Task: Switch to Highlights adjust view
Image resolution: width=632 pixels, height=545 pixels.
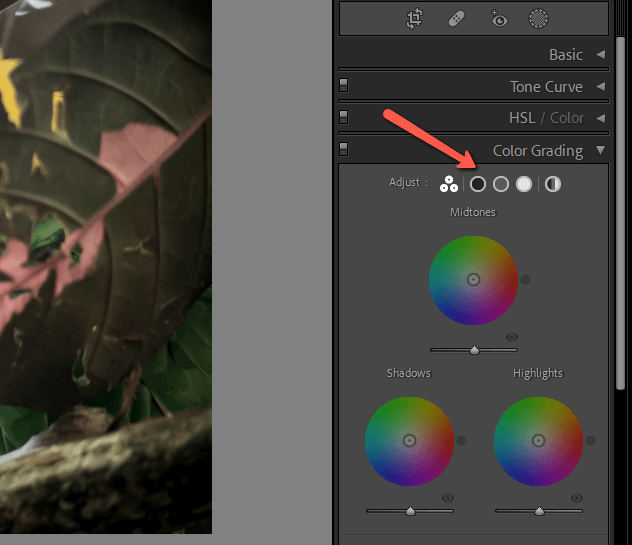Action: coord(524,184)
